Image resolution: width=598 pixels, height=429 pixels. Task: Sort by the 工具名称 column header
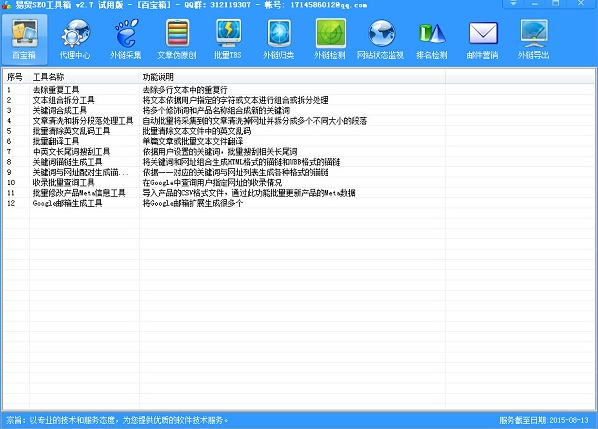coord(84,77)
